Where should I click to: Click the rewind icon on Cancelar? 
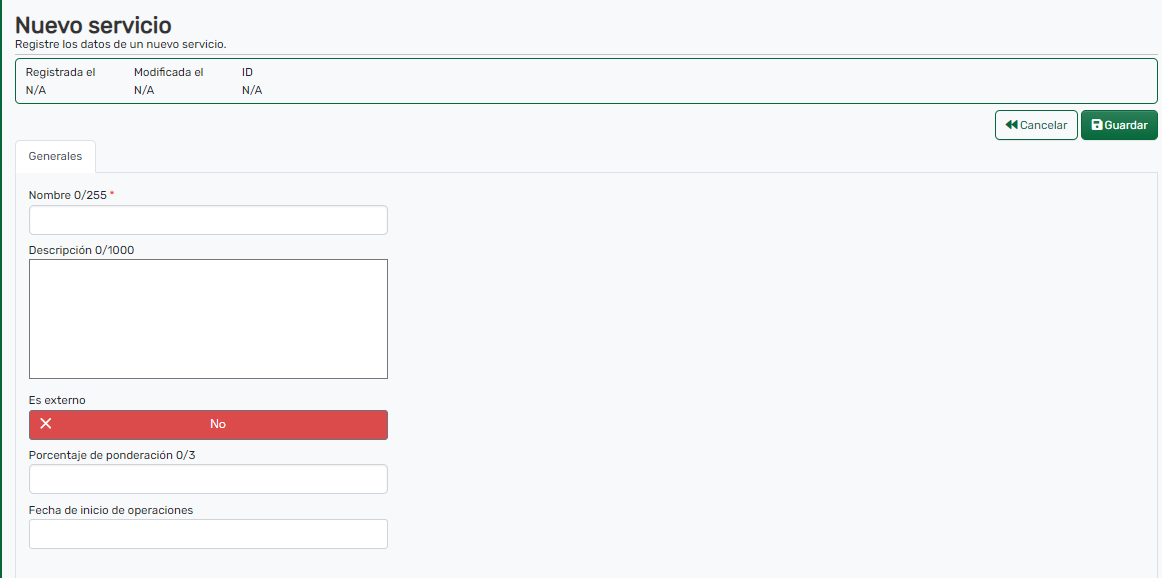1012,125
